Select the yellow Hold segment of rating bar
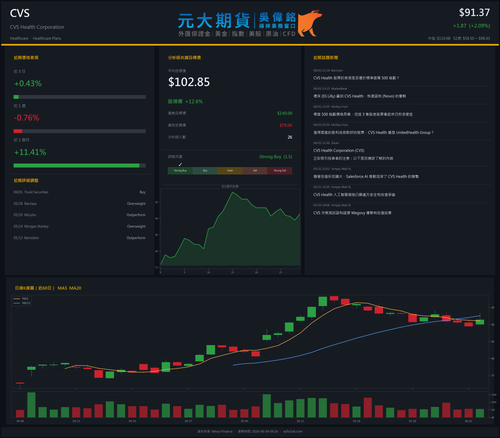 click(230, 171)
